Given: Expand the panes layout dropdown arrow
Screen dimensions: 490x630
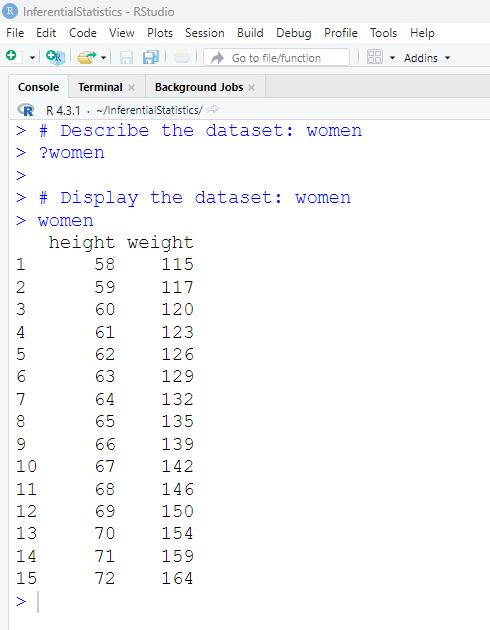Looking at the screenshot, I should tap(392, 58).
